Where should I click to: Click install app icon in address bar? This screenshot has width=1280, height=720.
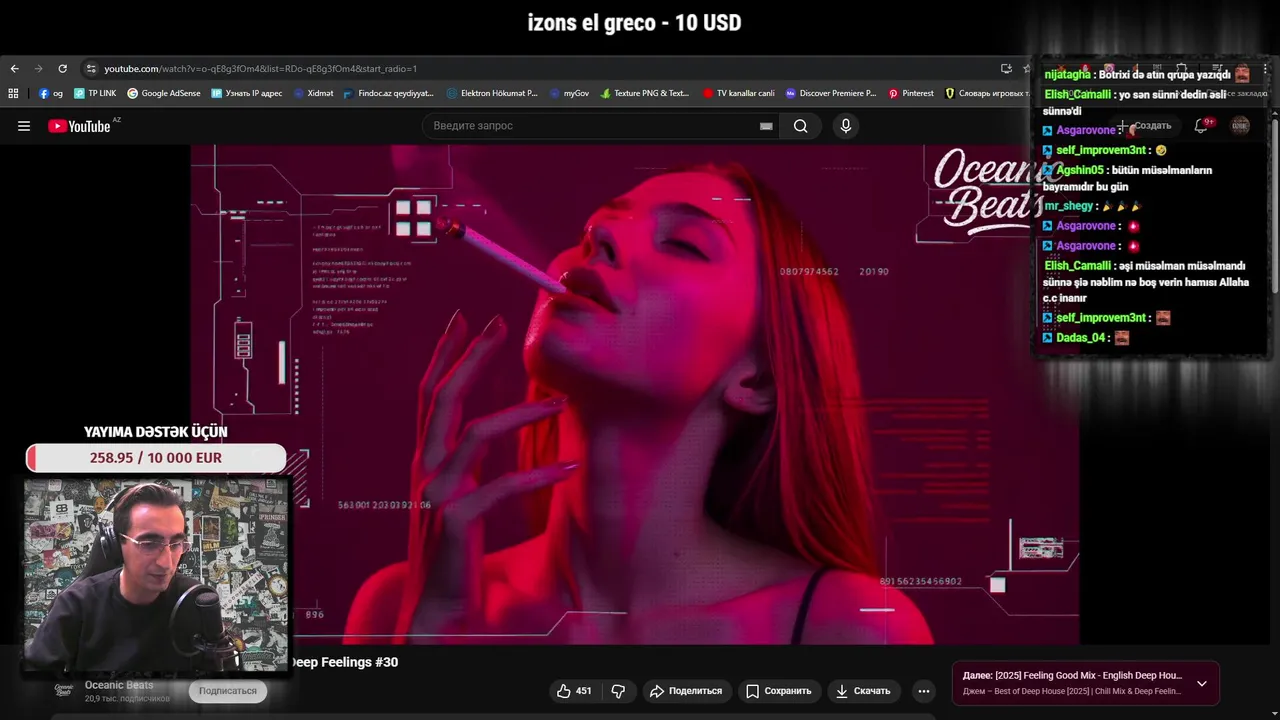tap(1006, 68)
